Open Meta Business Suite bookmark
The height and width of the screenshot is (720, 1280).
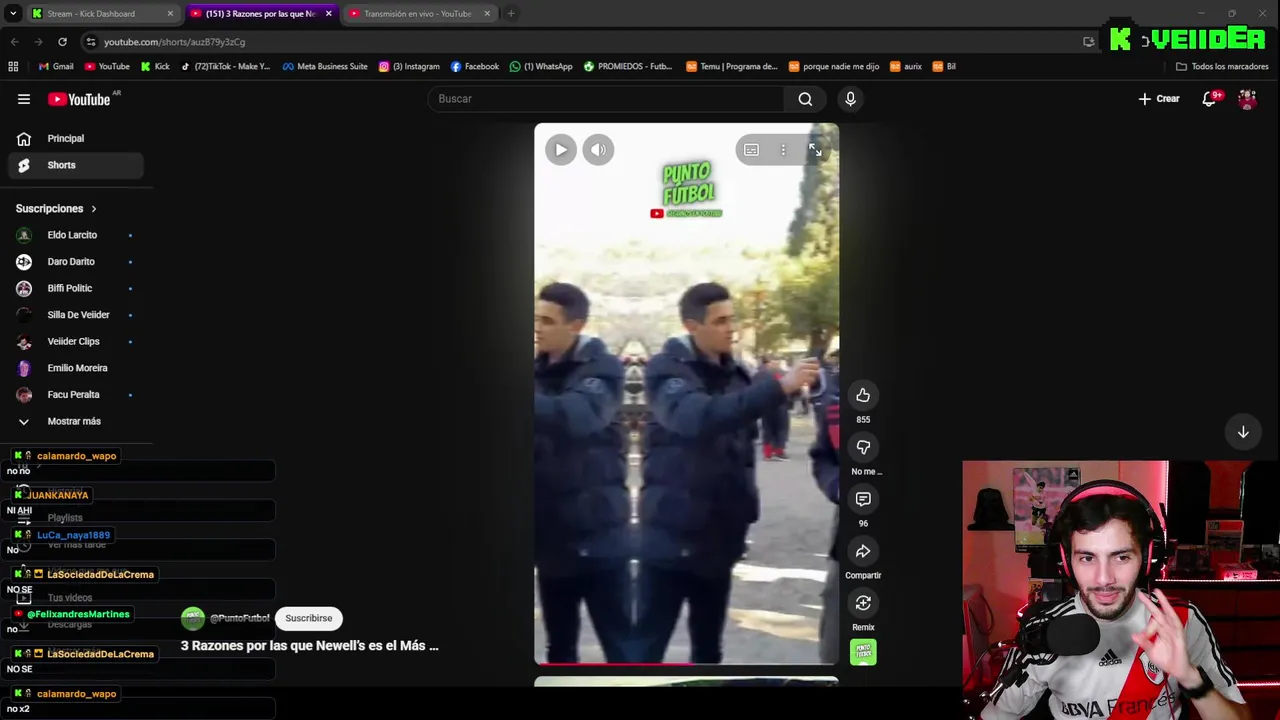tap(325, 67)
